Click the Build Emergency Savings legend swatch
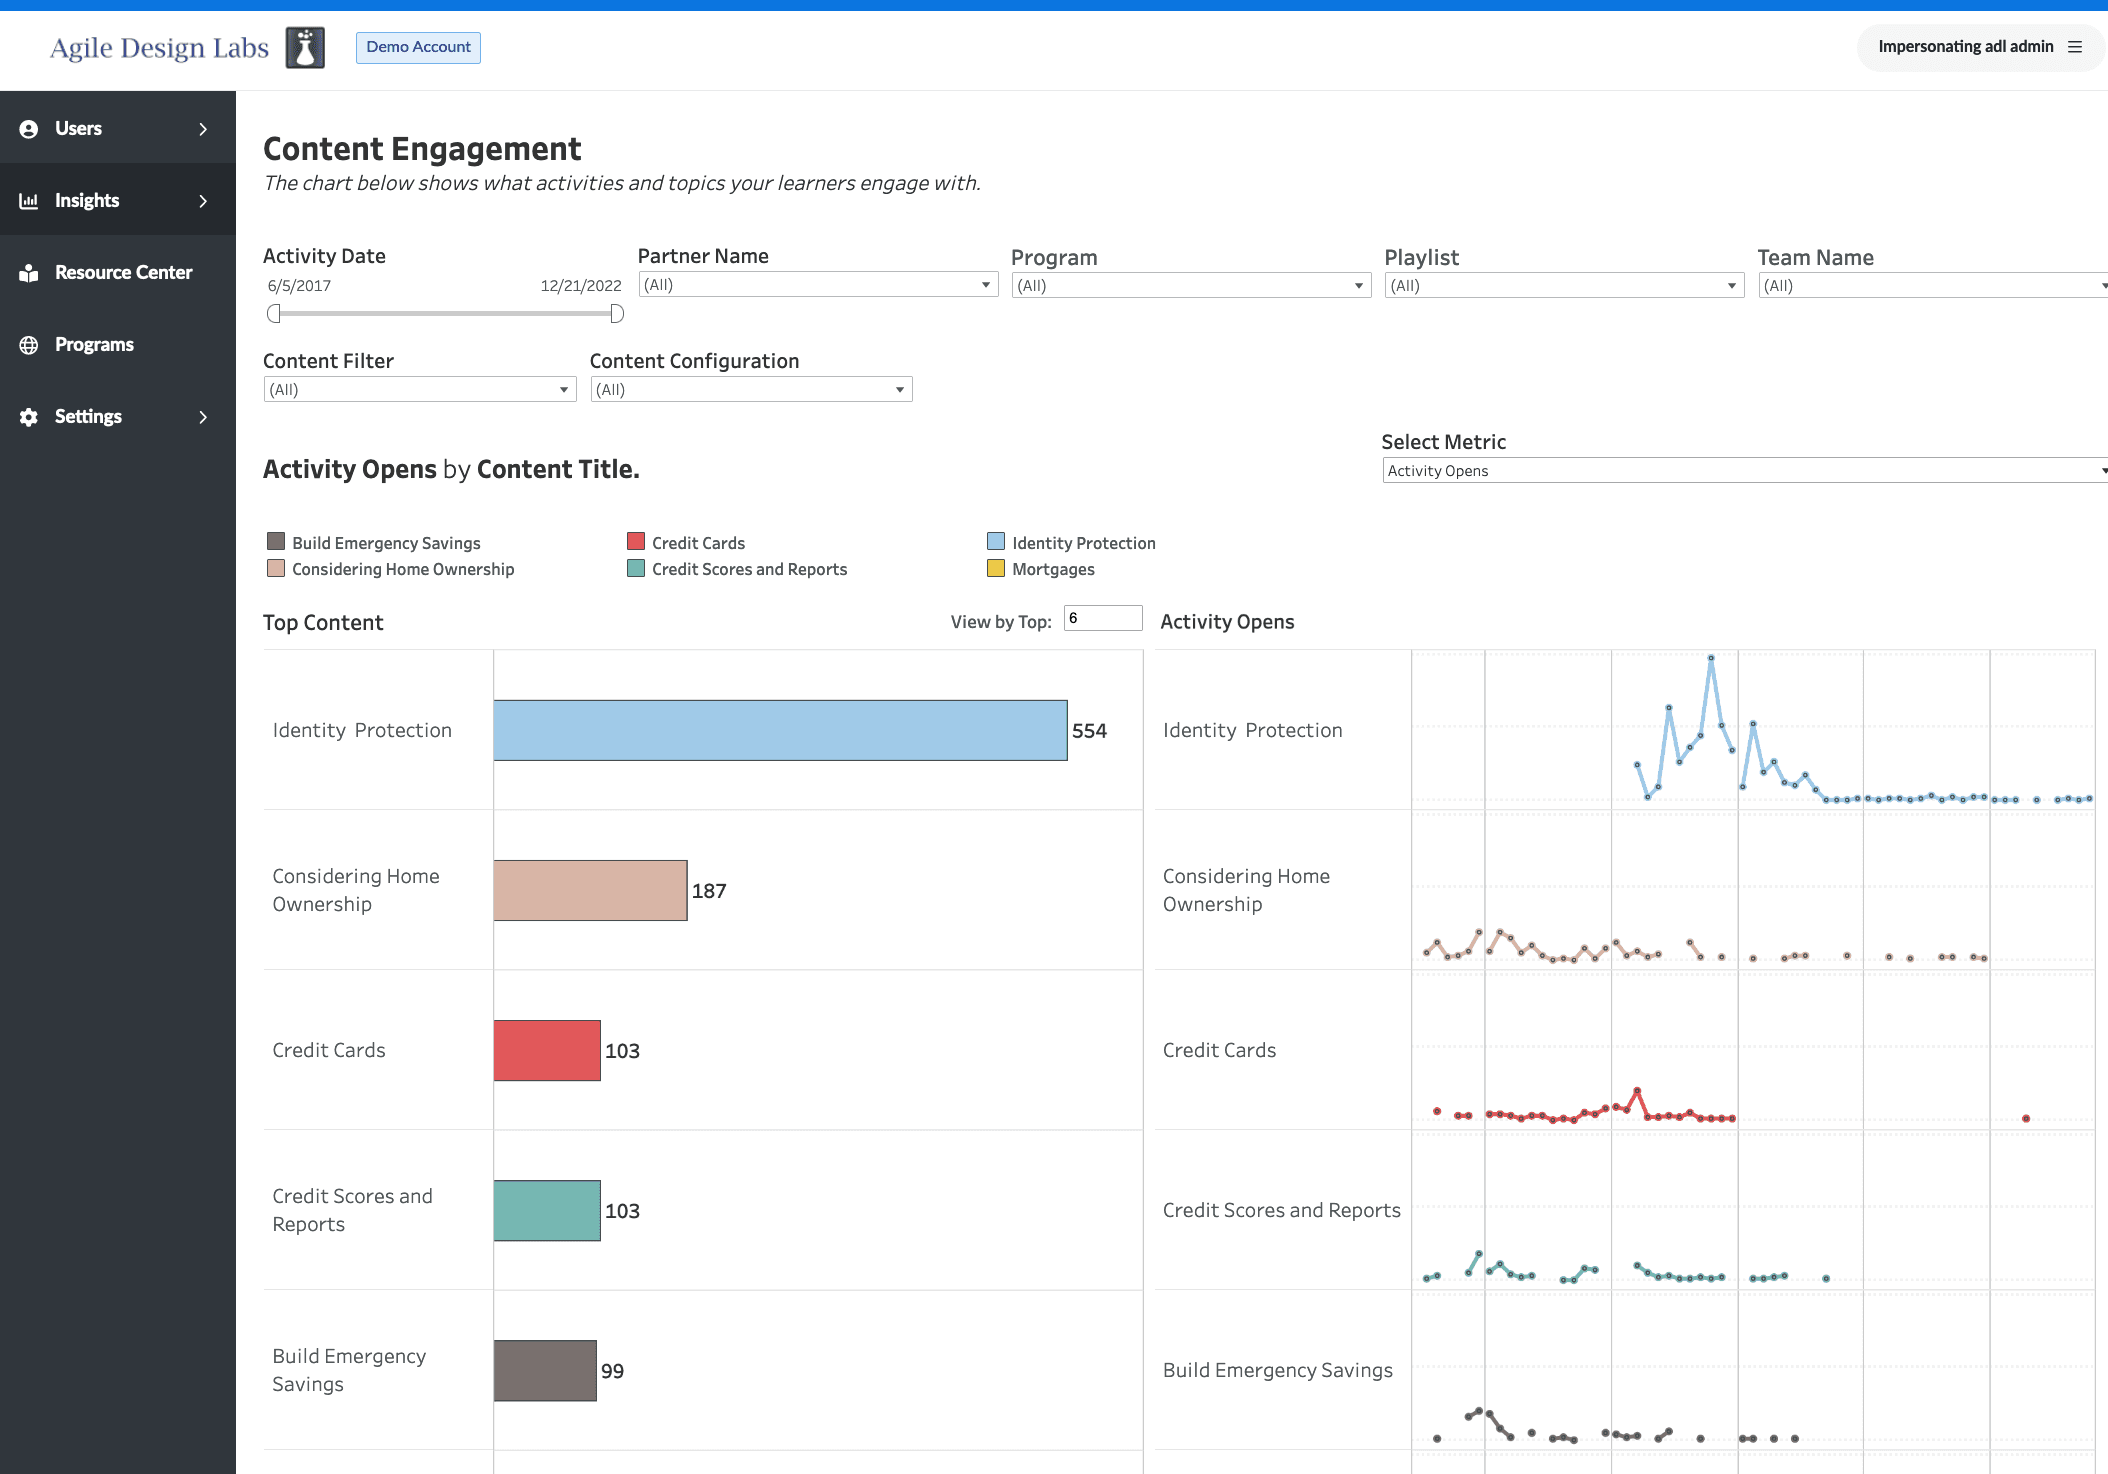This screenshot has height=1474, width=2108. 276,542
